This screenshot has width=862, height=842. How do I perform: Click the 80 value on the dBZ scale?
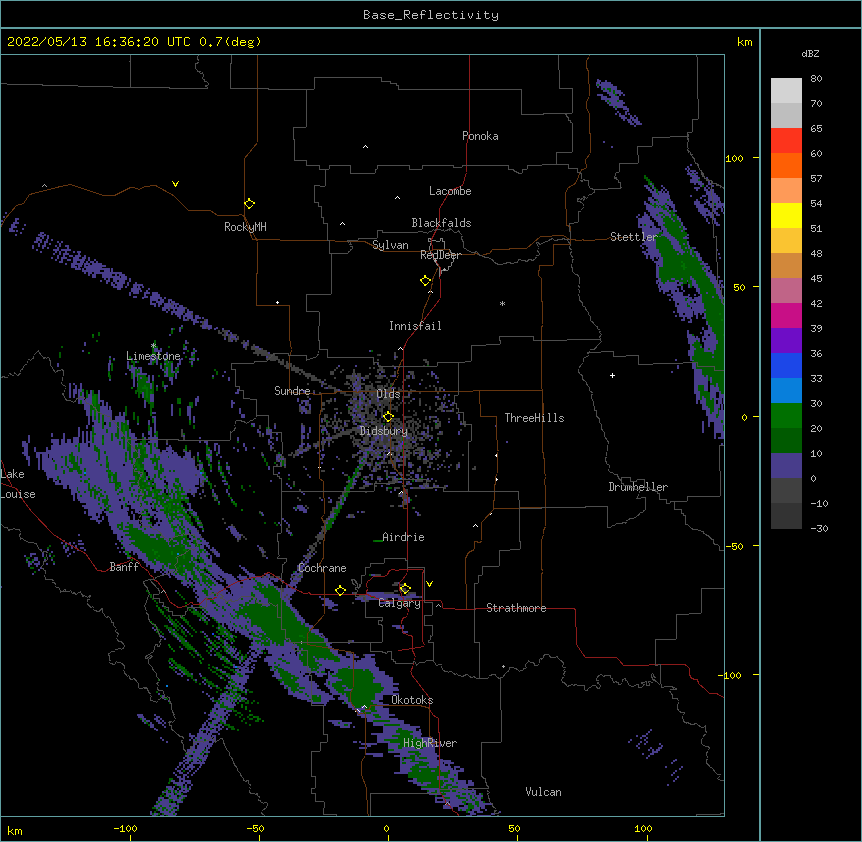click(816, 79)
